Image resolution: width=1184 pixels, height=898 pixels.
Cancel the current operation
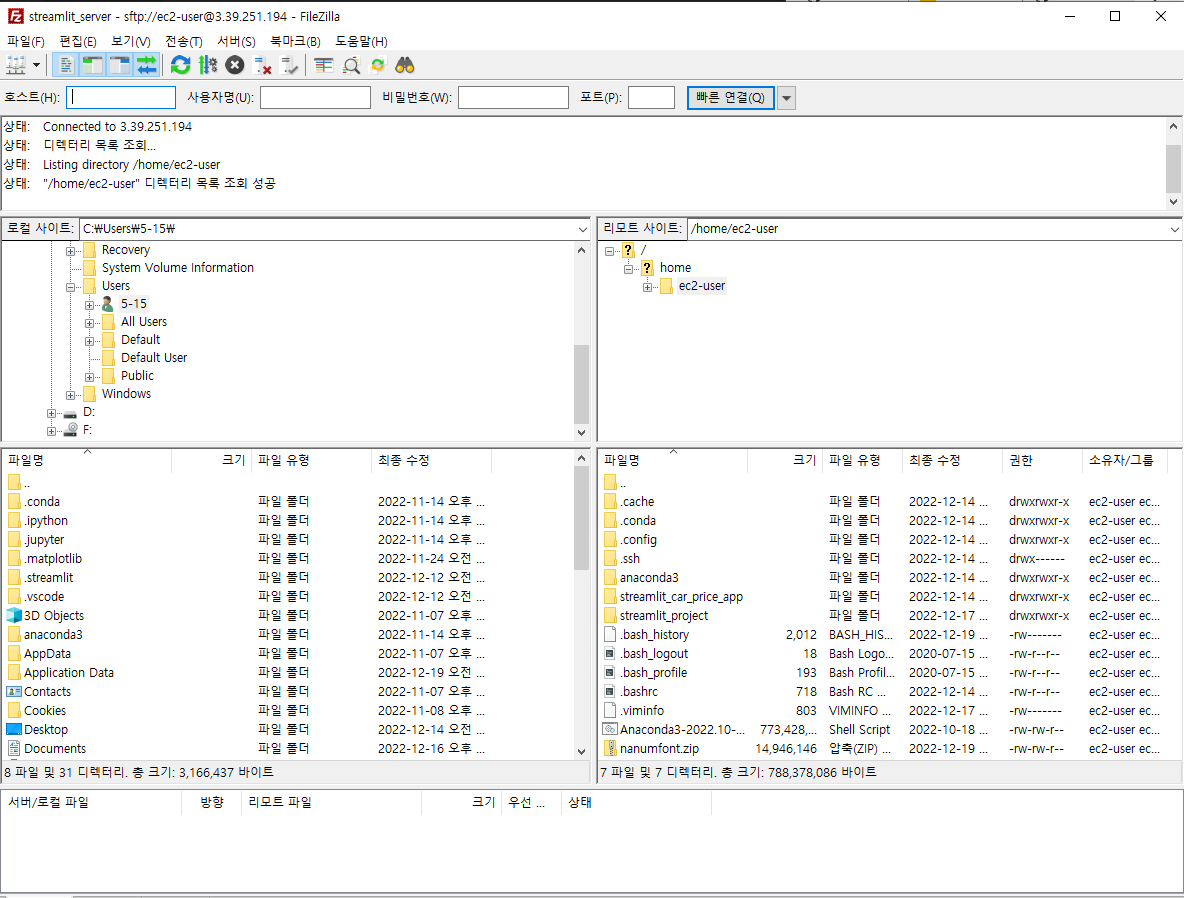[235, 66]
